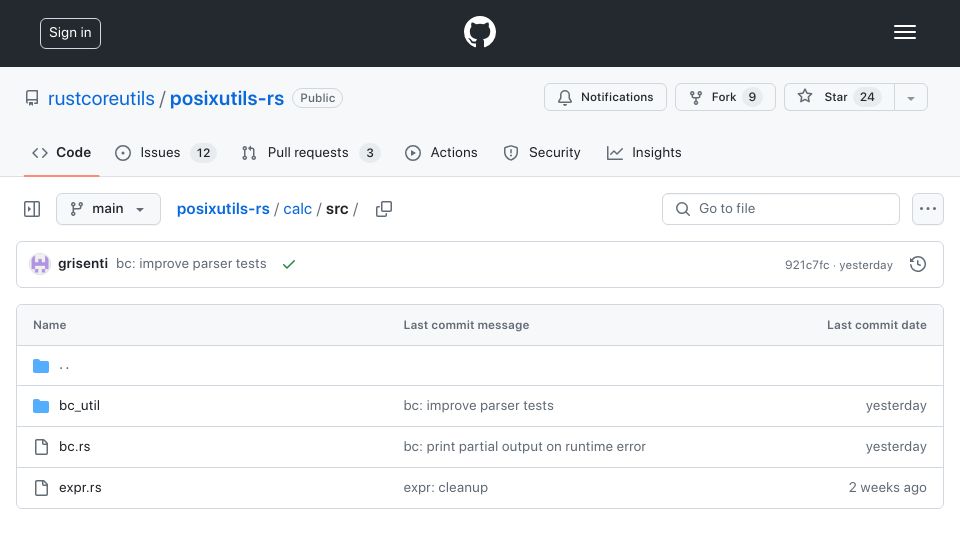Click the repository icon beside rustcoreutils
The height and width of the screenshot is (540, 960).
(32, 98)
